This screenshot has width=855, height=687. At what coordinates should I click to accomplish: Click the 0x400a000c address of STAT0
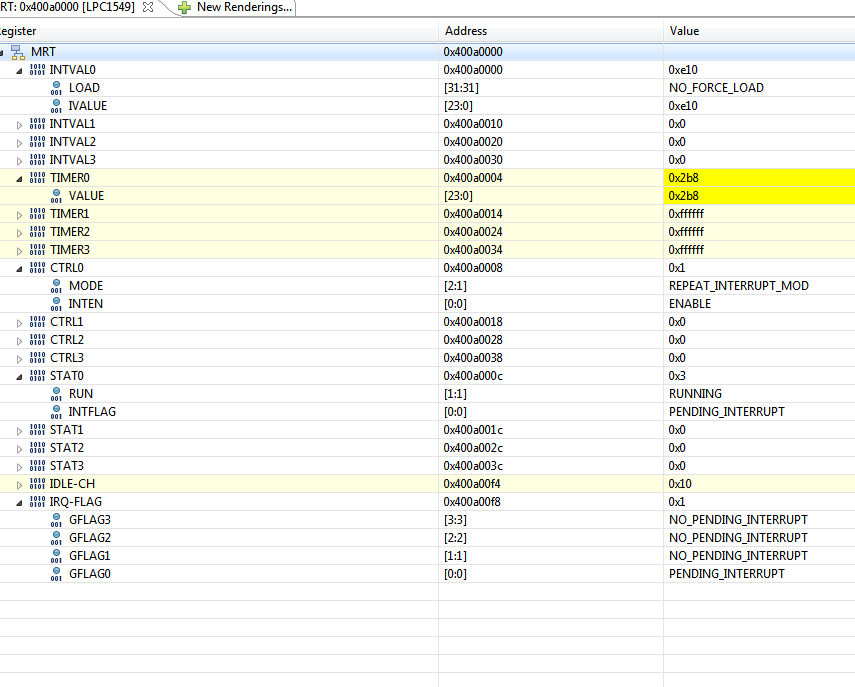tap(473, 376)
